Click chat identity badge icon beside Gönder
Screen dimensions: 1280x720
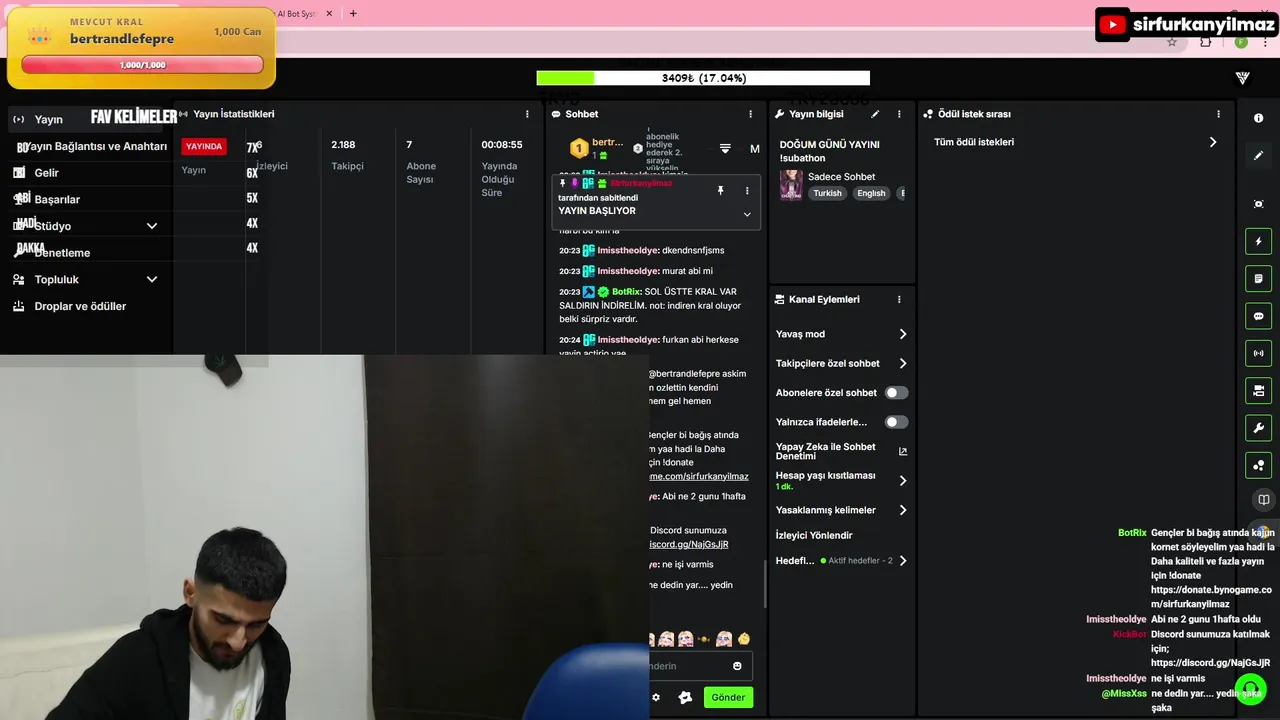tap(685, 697)
